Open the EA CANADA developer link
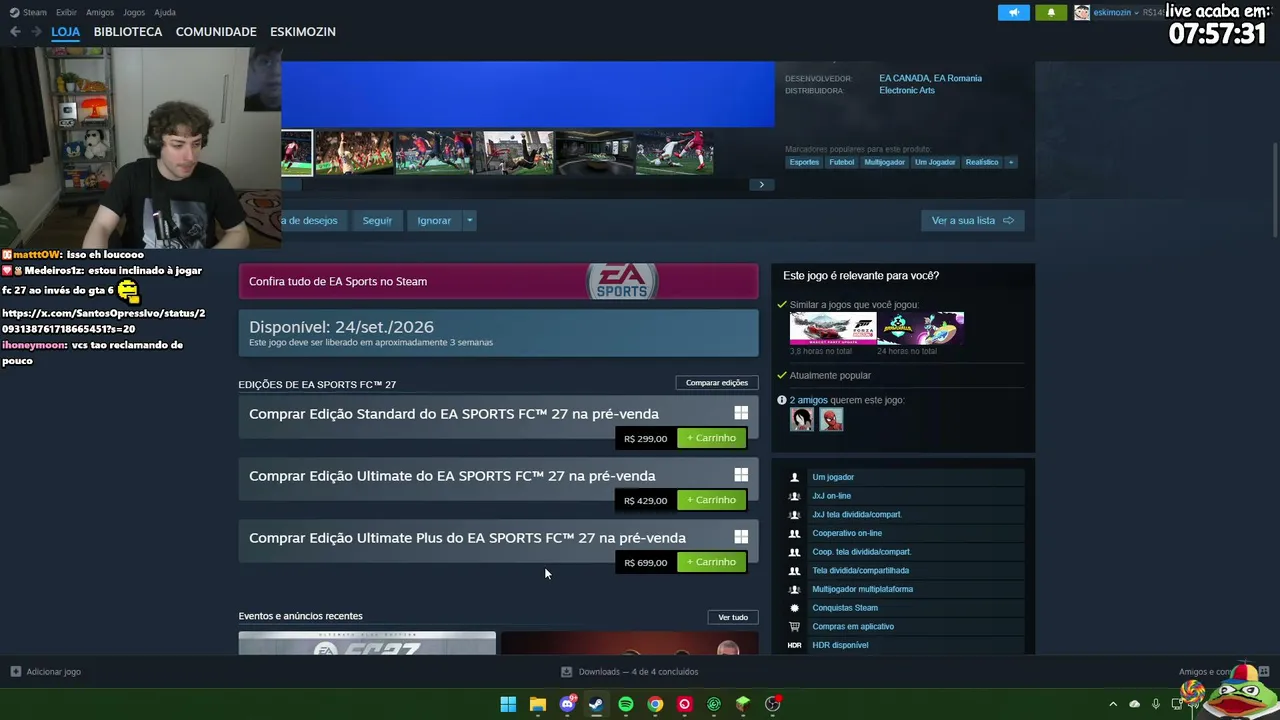 click(903, 78)
